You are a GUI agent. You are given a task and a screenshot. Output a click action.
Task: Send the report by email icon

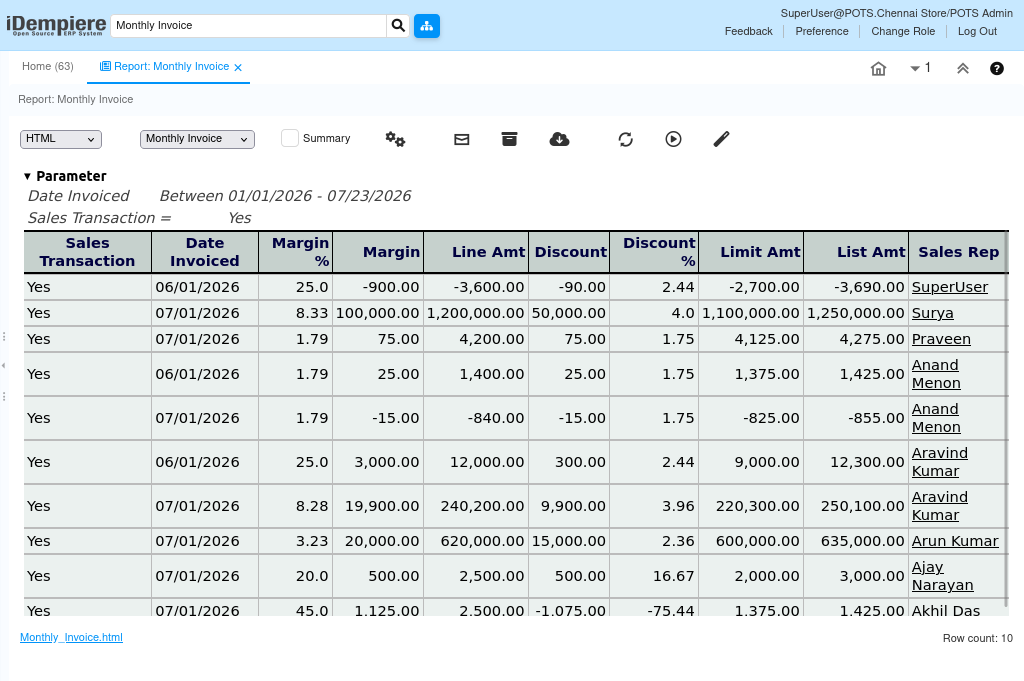(462, 139)
